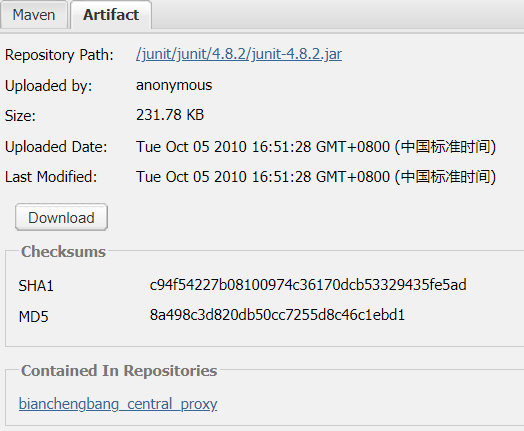Image resolution: width=524 pixels, height=431 pixels.
Task: Click the 'Uploaded by:' label
Action: point(48,86)
